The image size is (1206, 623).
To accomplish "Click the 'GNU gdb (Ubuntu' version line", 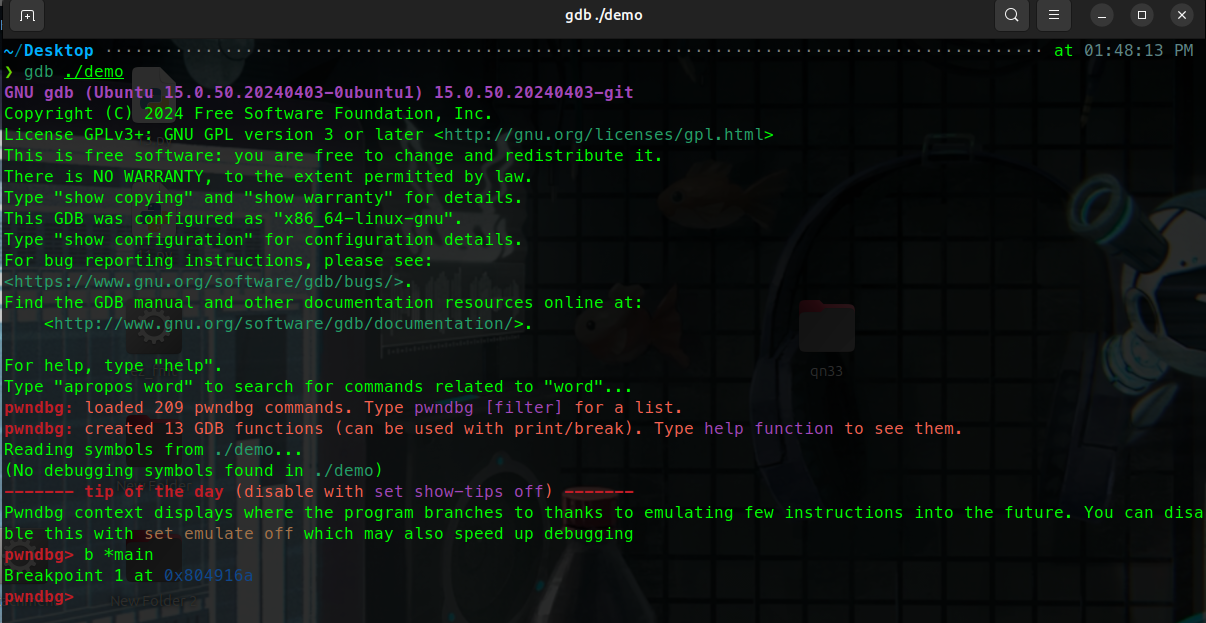I will [x=319, y=92].
